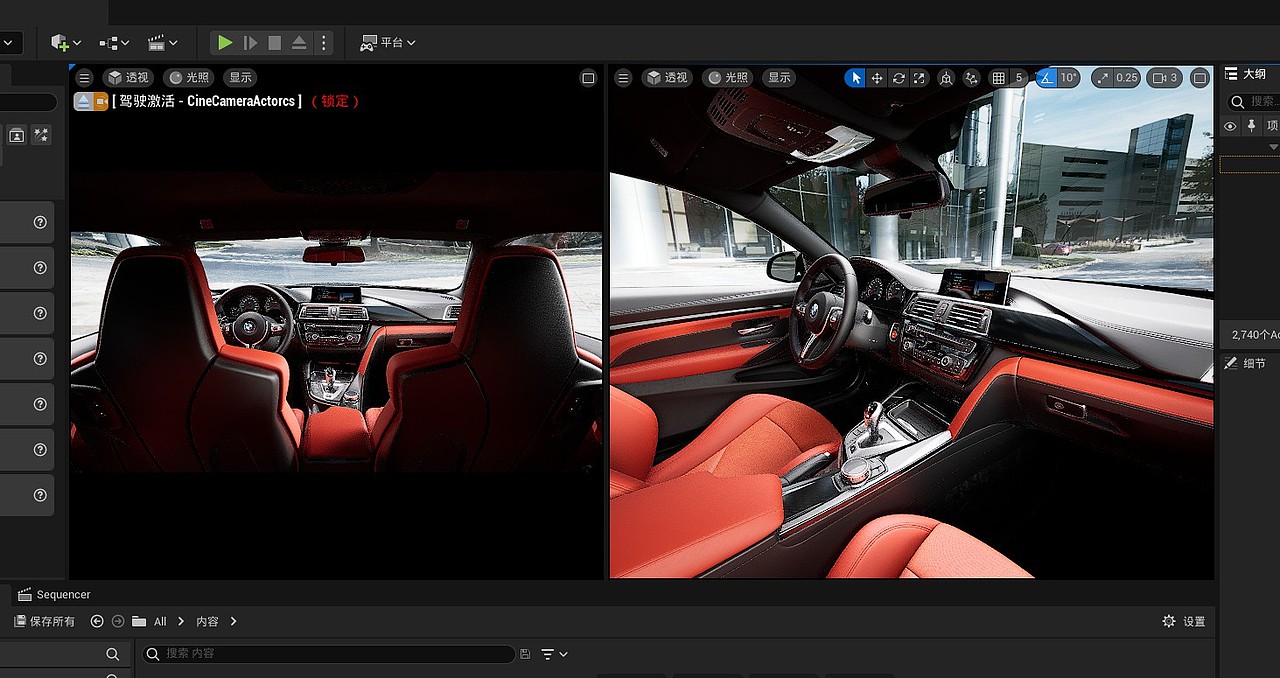Screen dimensions: 1280x678
Task: Click the folder icon before All
Action: pyautogui.click(x=139, y=621)
